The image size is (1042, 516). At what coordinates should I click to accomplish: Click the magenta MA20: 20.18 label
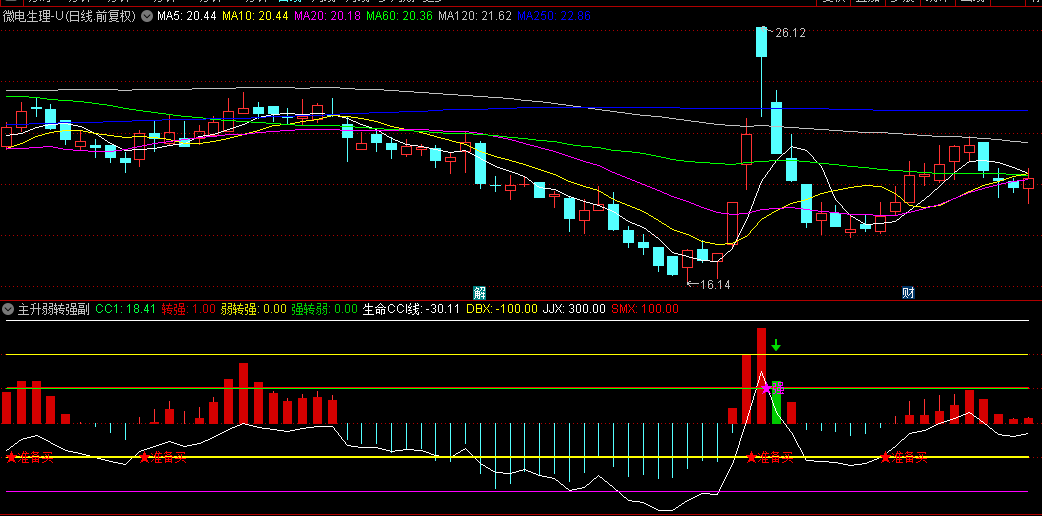[x=327, y=16]
